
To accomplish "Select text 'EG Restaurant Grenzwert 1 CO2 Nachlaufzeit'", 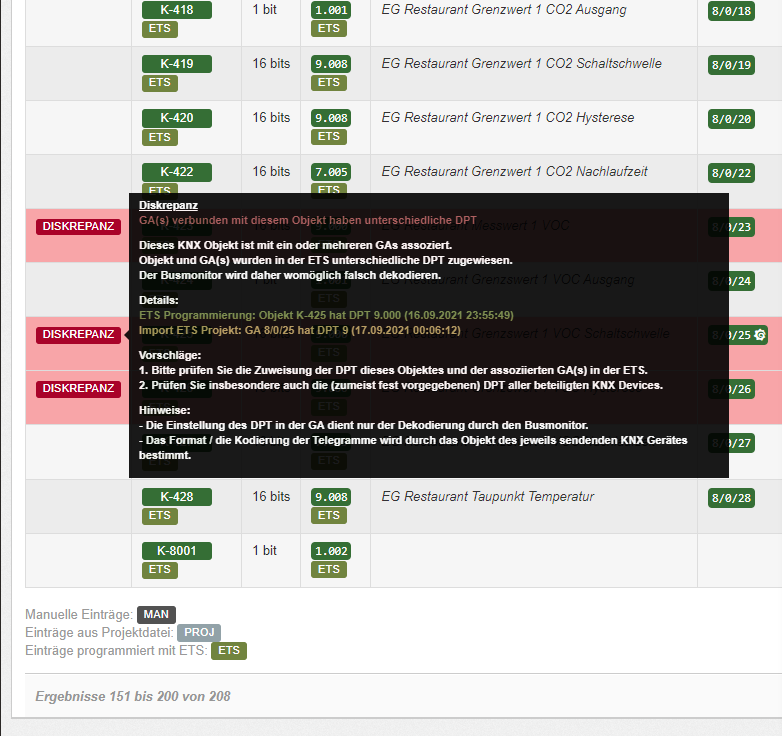I will click(x=514, y=172).
